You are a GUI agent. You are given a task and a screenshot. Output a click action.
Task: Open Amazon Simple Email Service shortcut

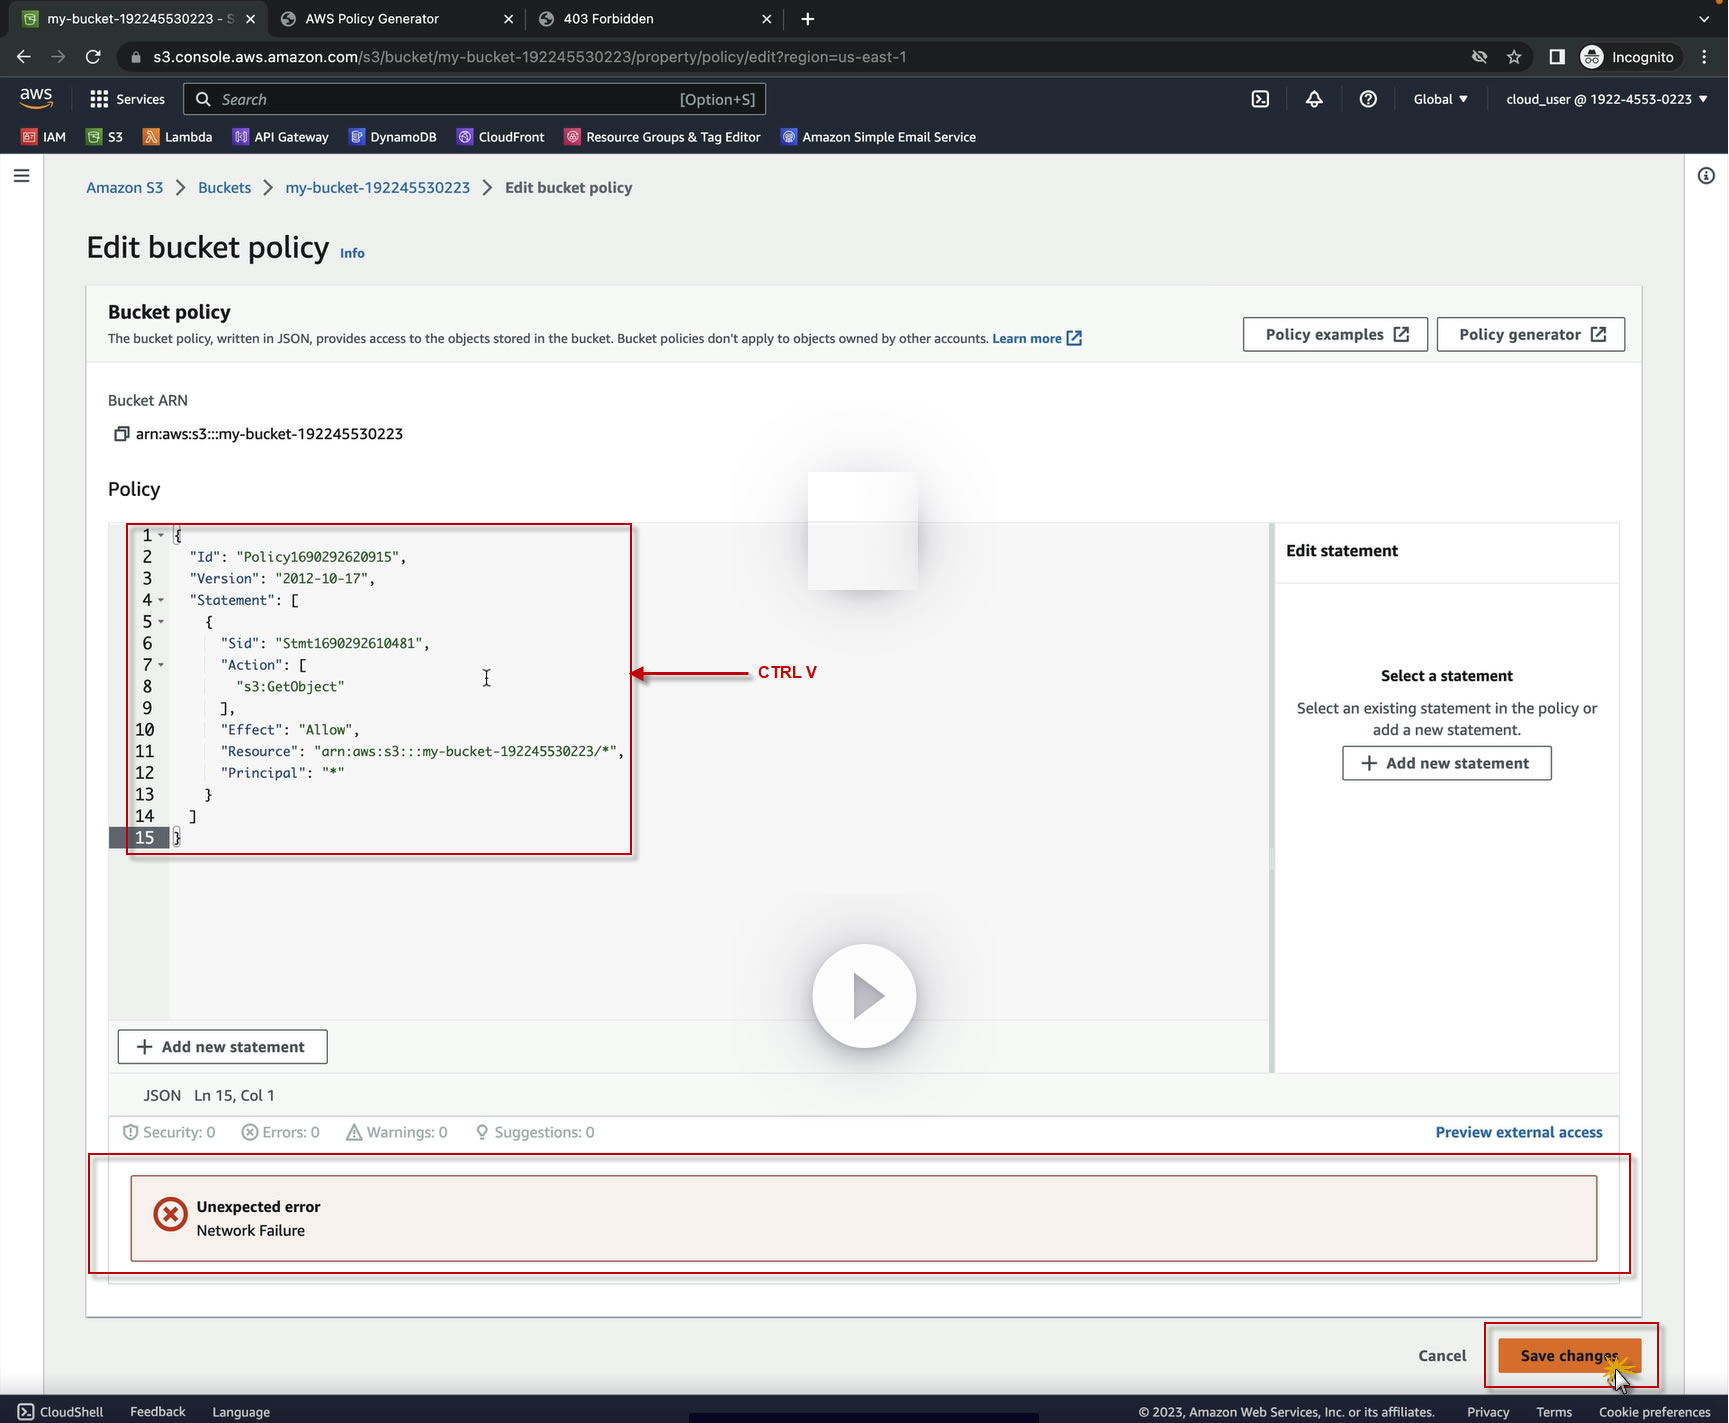[879, 137]
